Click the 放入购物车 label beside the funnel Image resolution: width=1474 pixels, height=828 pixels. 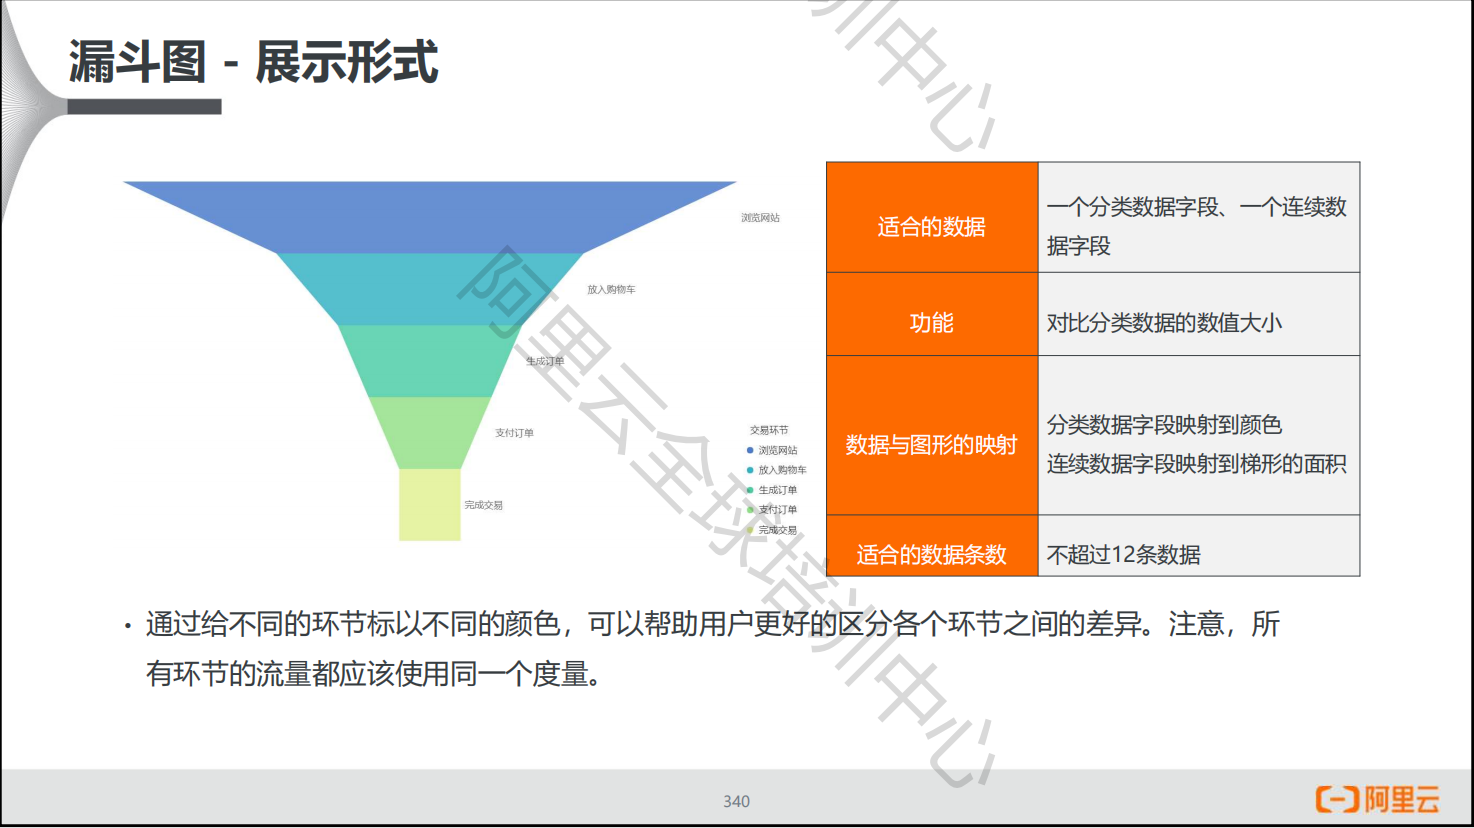(611, 290)
